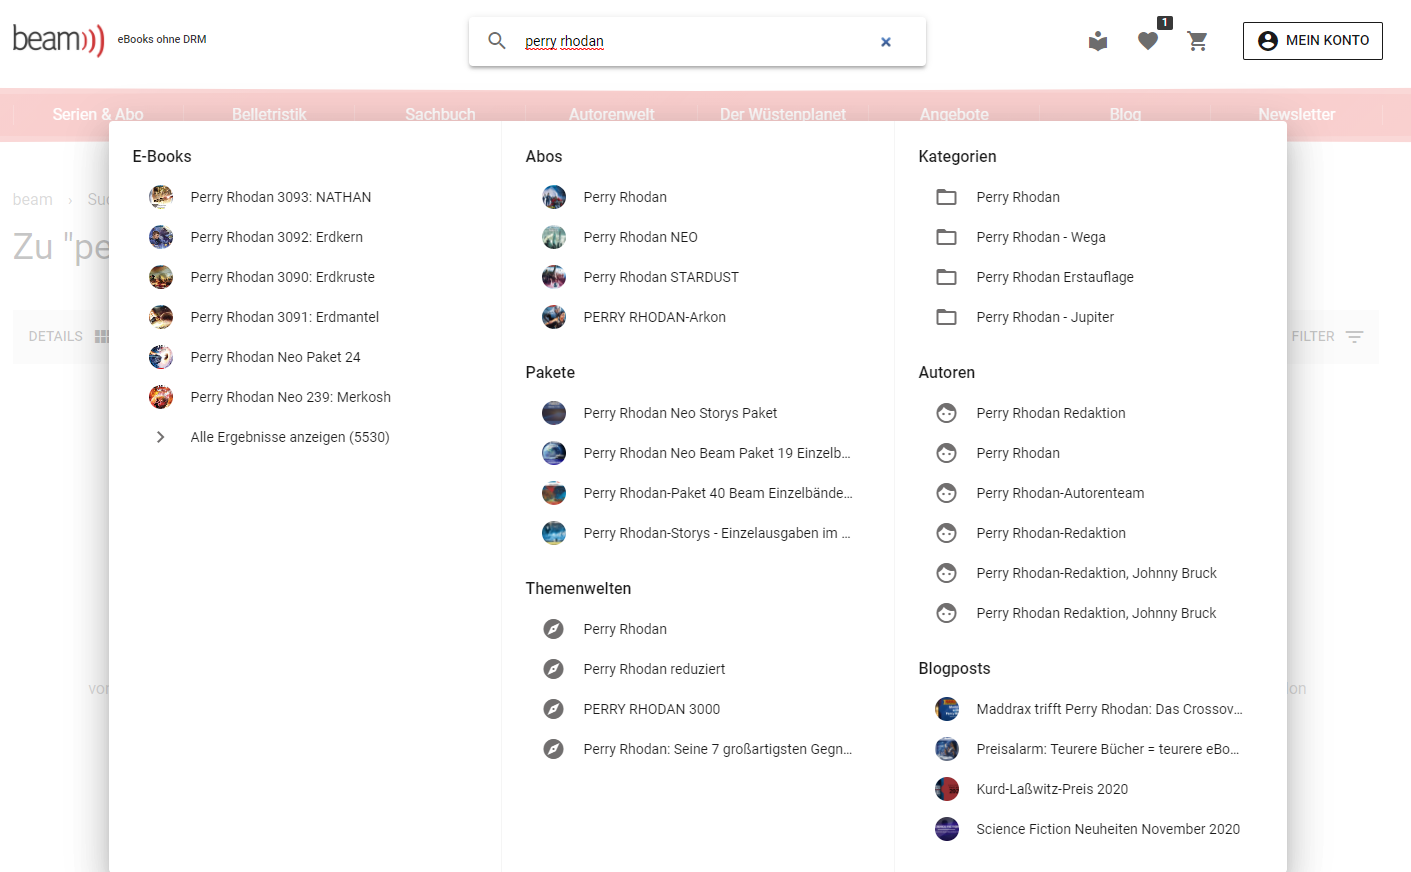Open Blog menu item
Viewport: 1411px width, 872px height.
point(1125,114)
